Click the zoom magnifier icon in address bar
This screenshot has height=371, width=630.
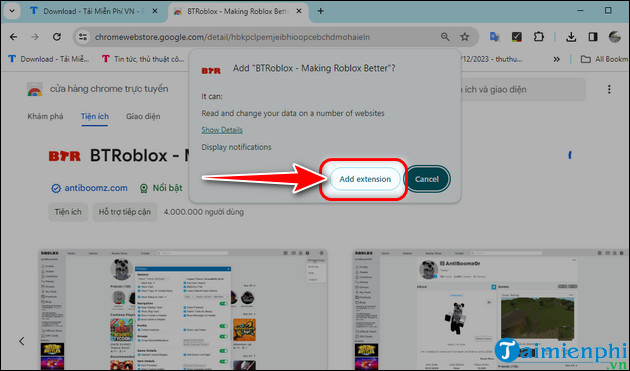pyautogui.click(x=445, y=37)
